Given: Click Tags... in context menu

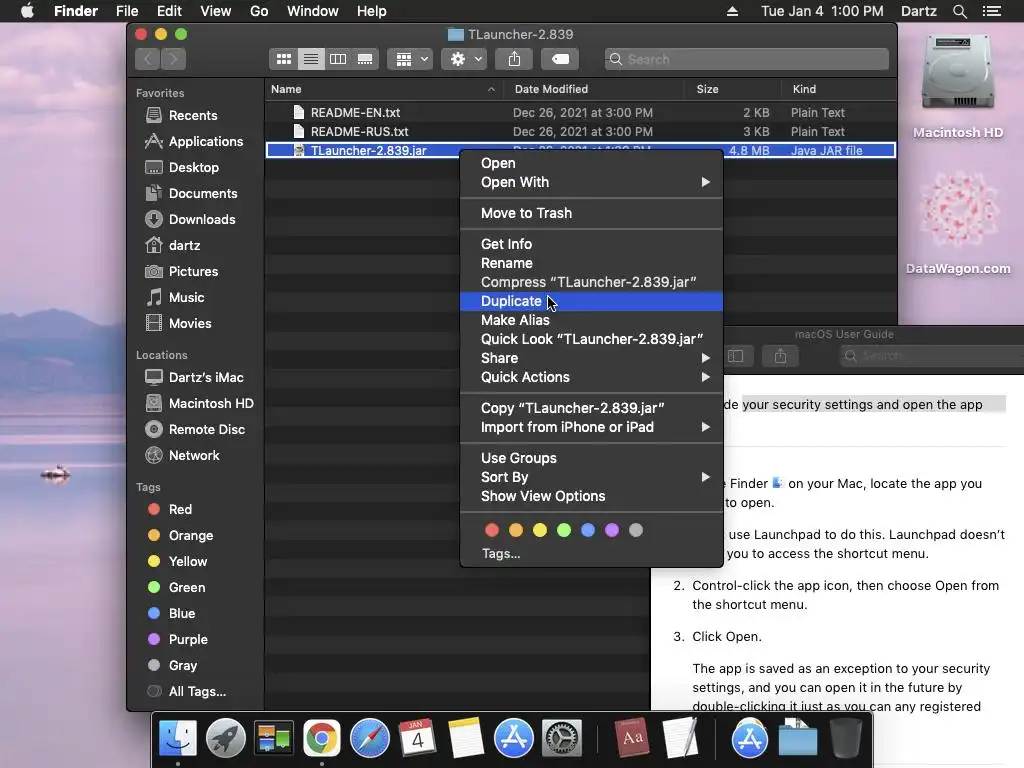Looking at the screenshot, I should [x=501, y=554].
